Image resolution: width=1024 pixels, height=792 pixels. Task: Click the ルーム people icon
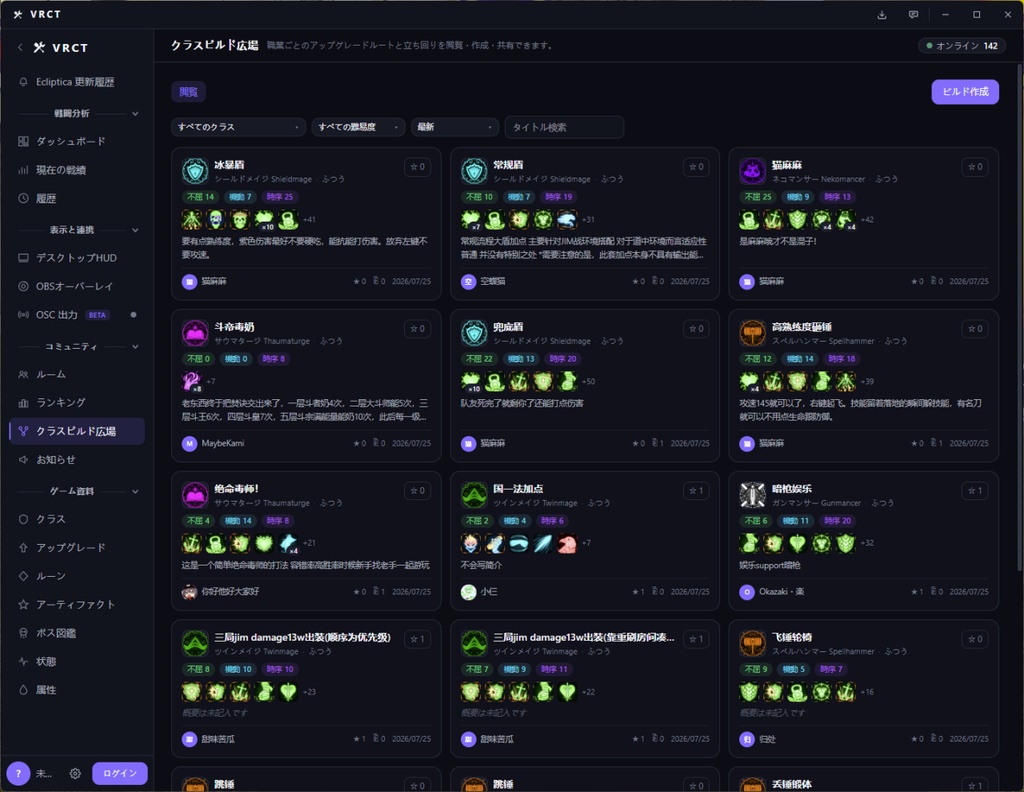(24, 374)
